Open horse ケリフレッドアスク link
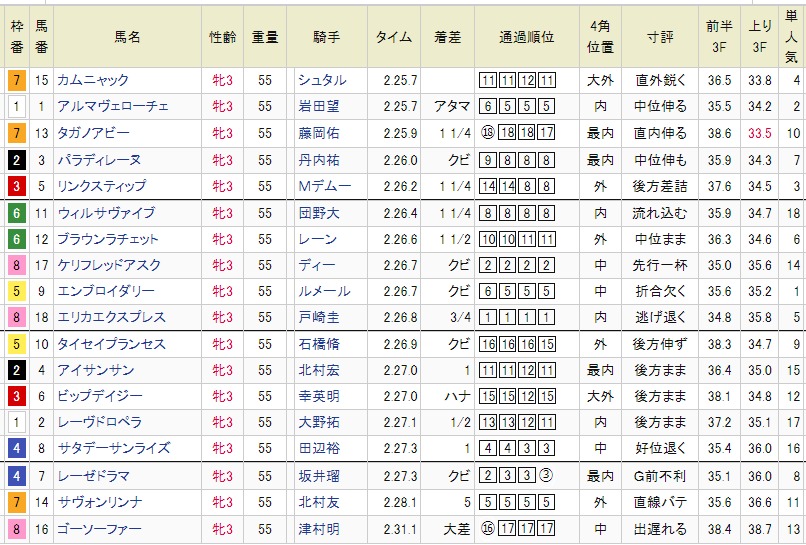Screen dimensions: 806x545 click(x=109, y=265)
